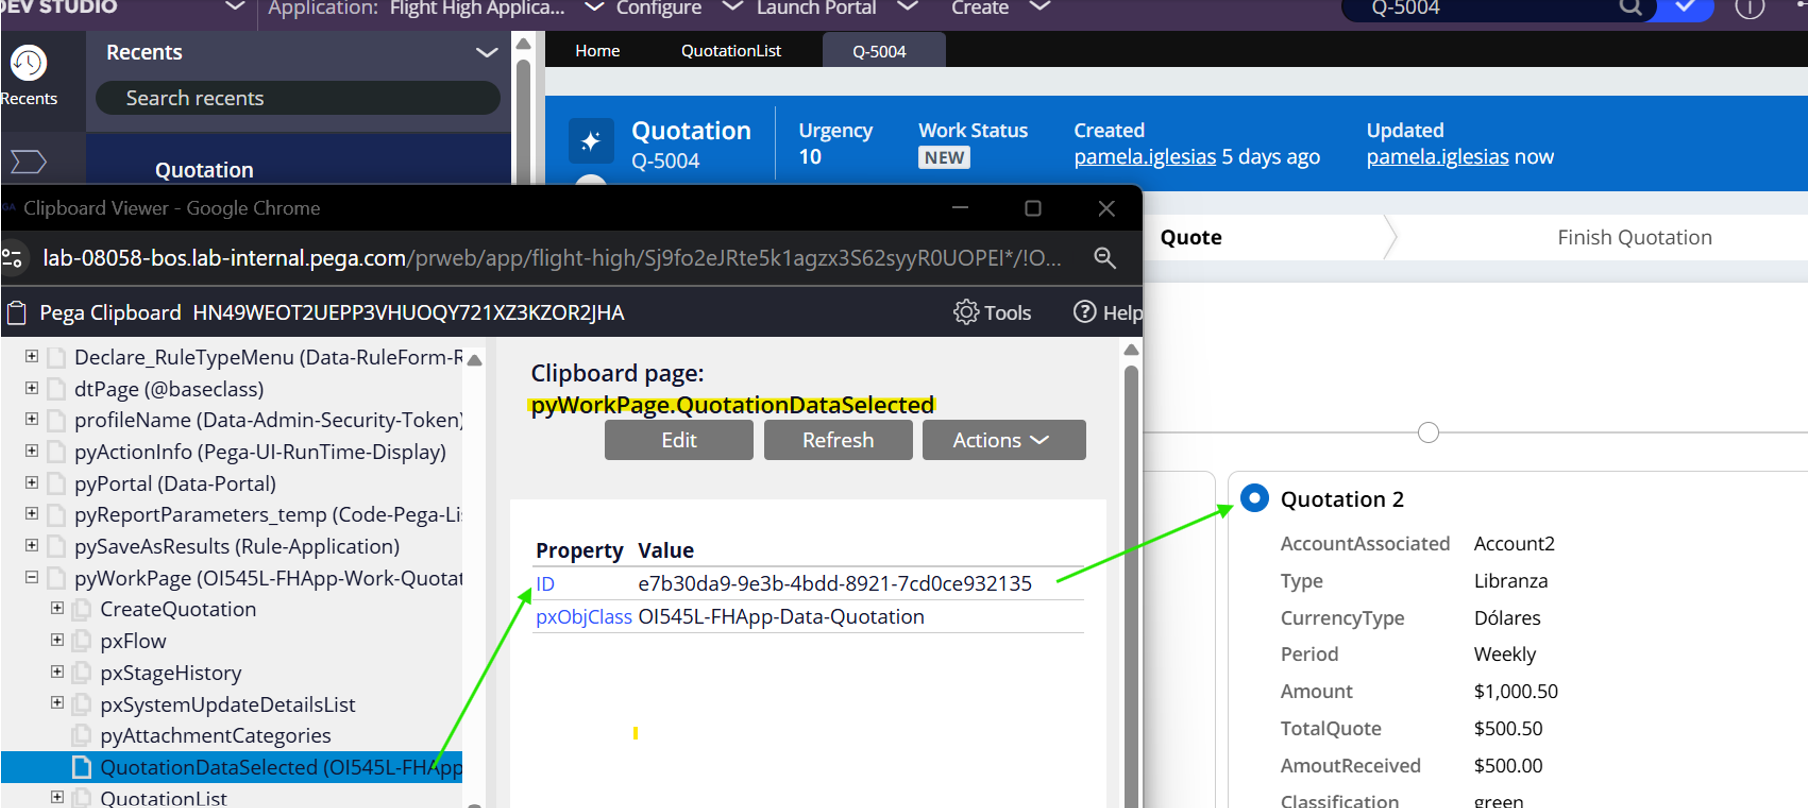Collapse the Recents panel chevron

(x=486, y=52)
